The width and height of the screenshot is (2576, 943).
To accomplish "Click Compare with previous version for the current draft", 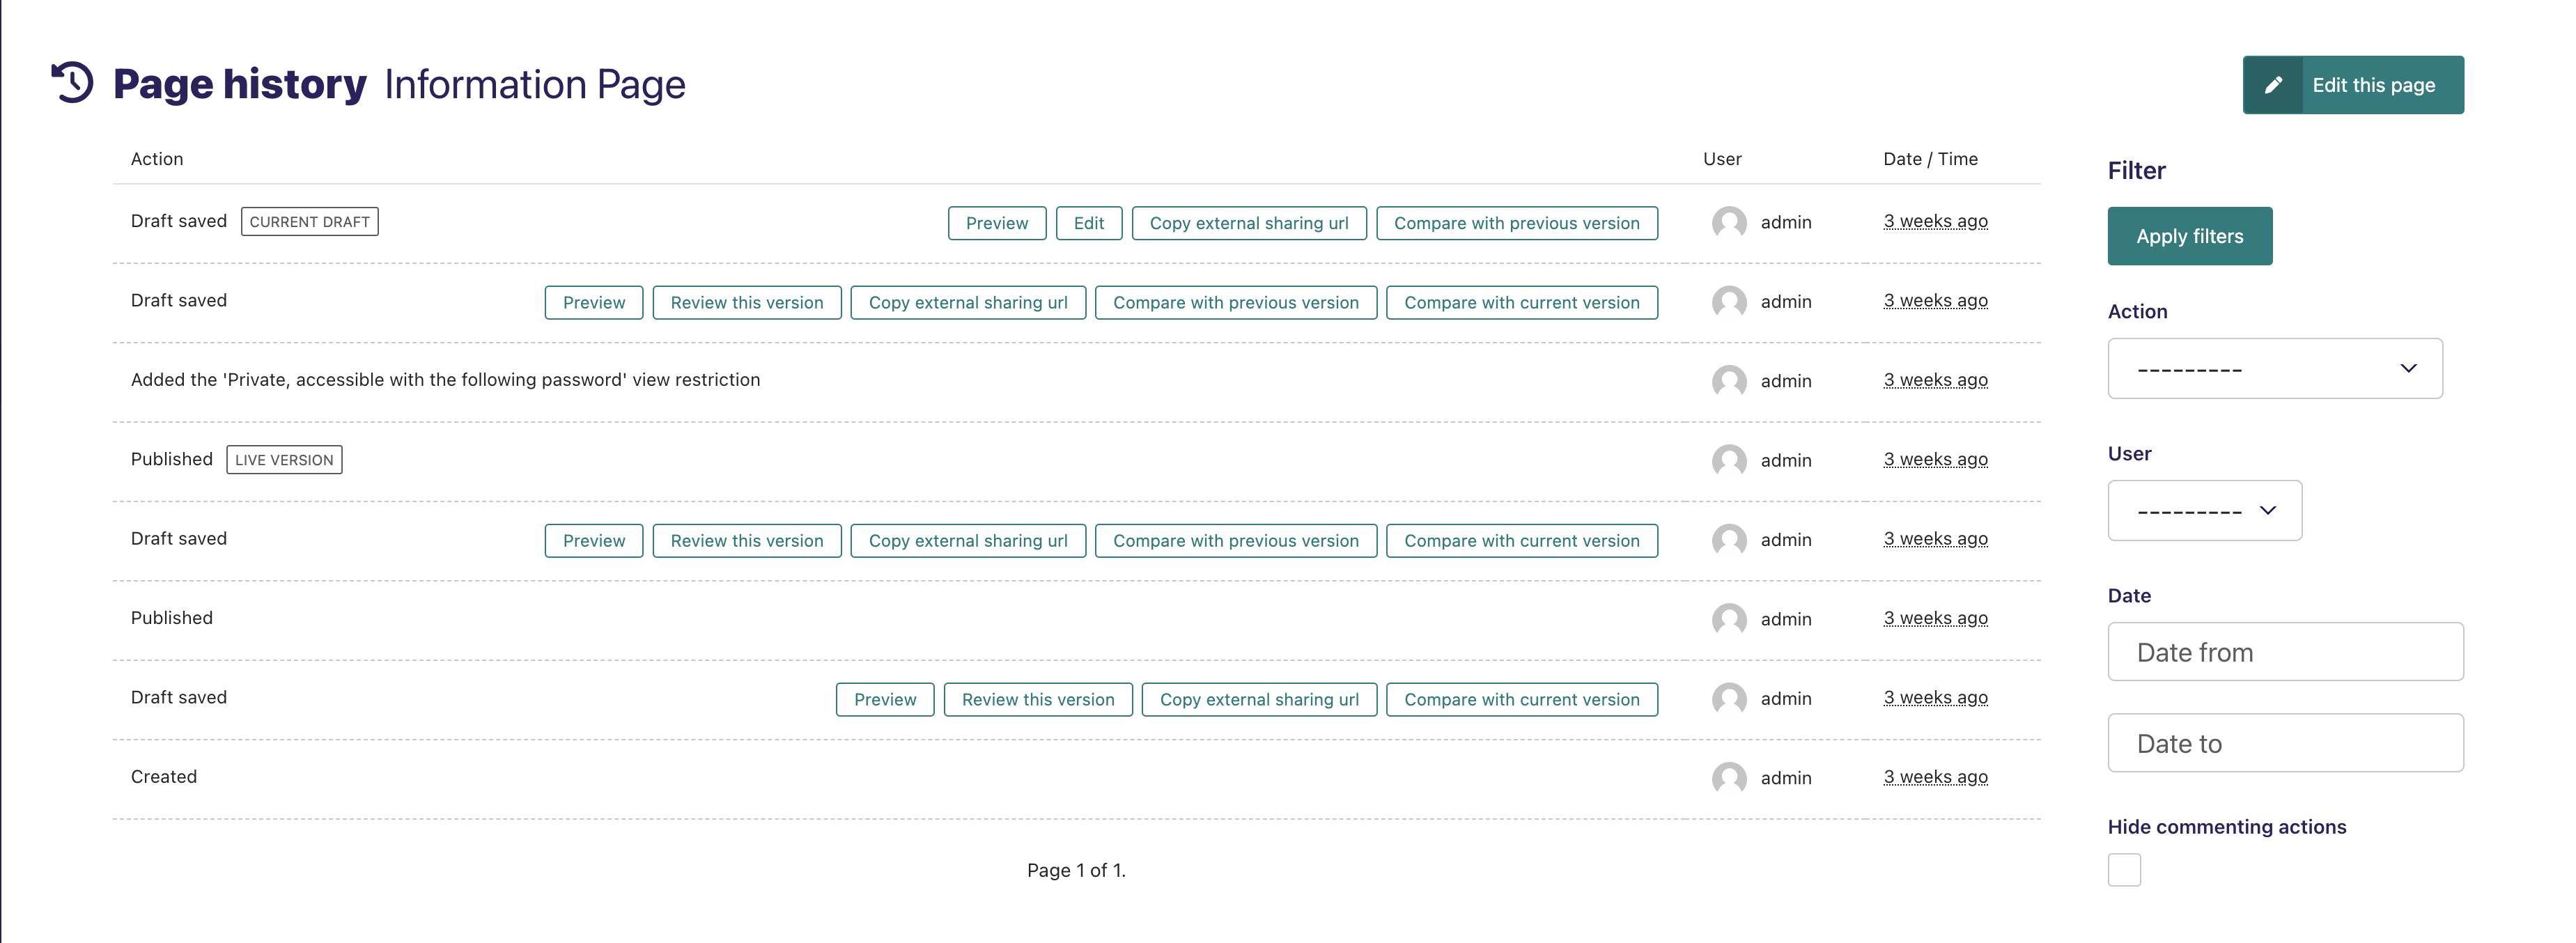I will click(x=1516, y=223).
